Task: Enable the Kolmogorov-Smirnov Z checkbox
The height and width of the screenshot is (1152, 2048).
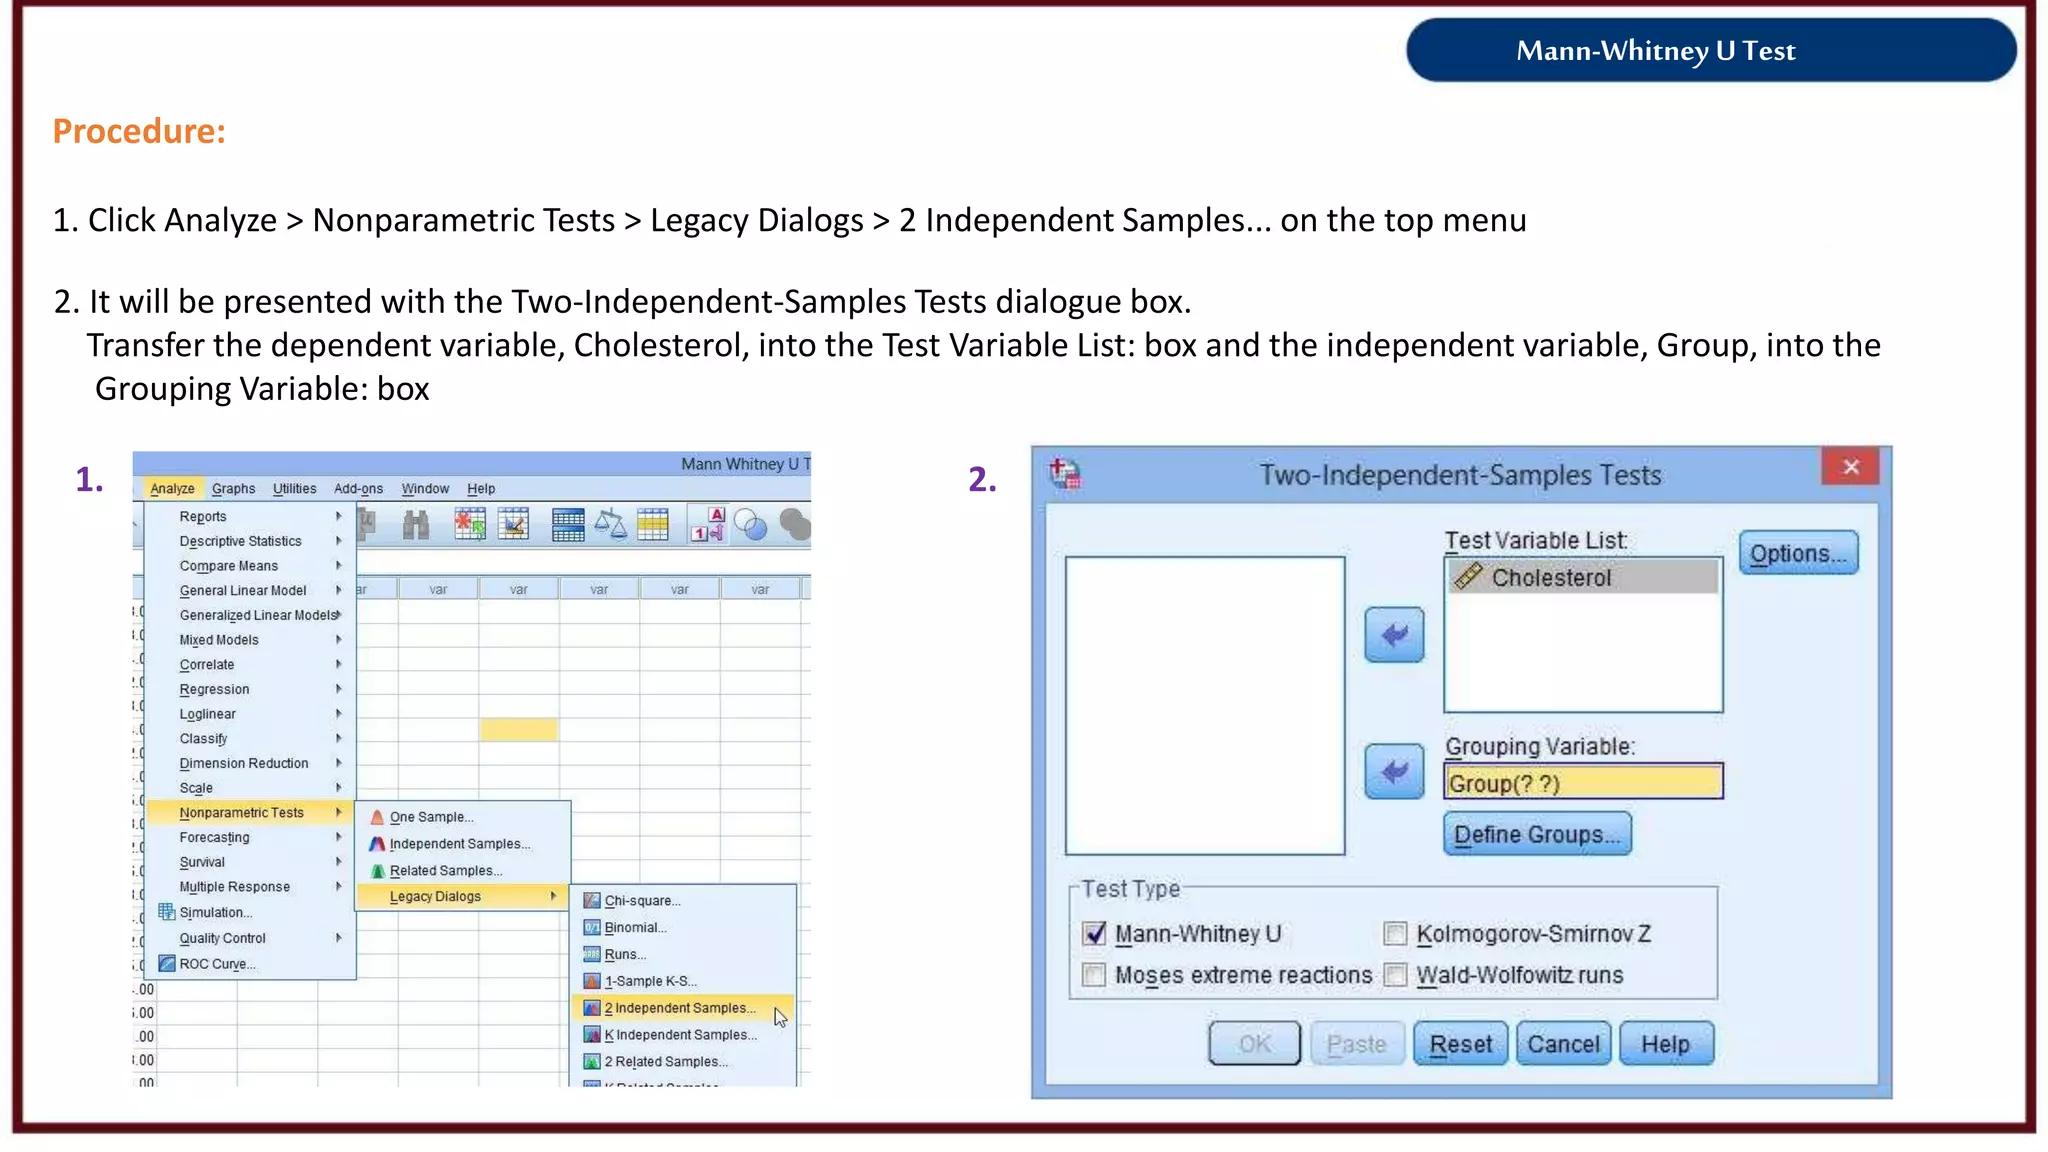Action: pyautogui.click(x=1395, y=934)
